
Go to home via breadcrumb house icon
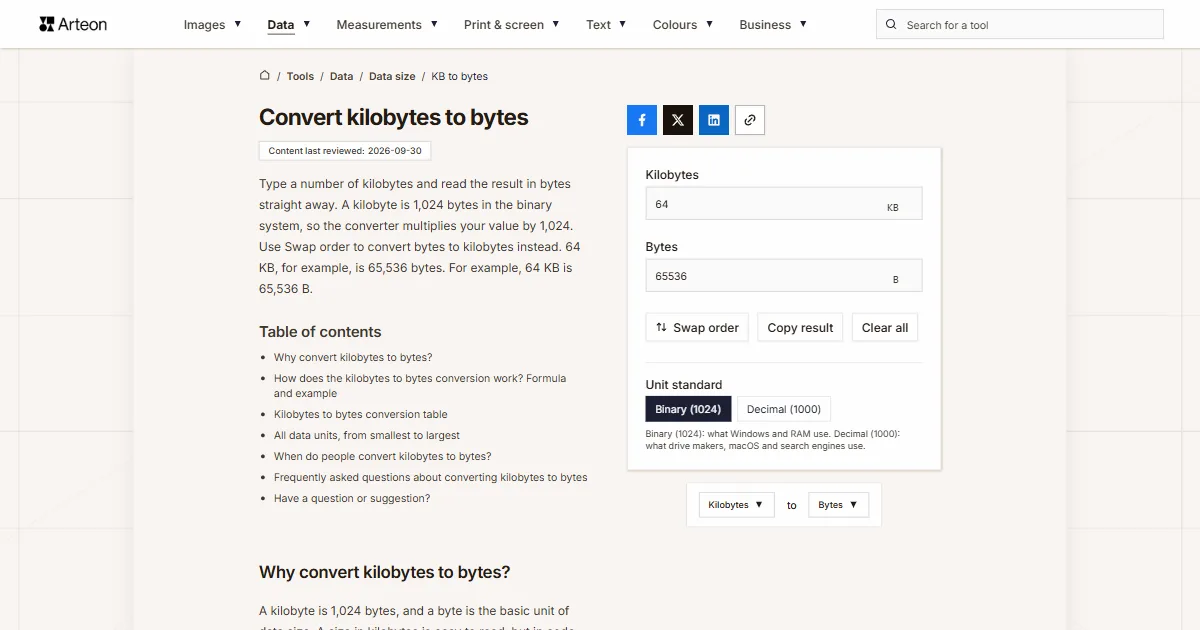click(265, 75)
